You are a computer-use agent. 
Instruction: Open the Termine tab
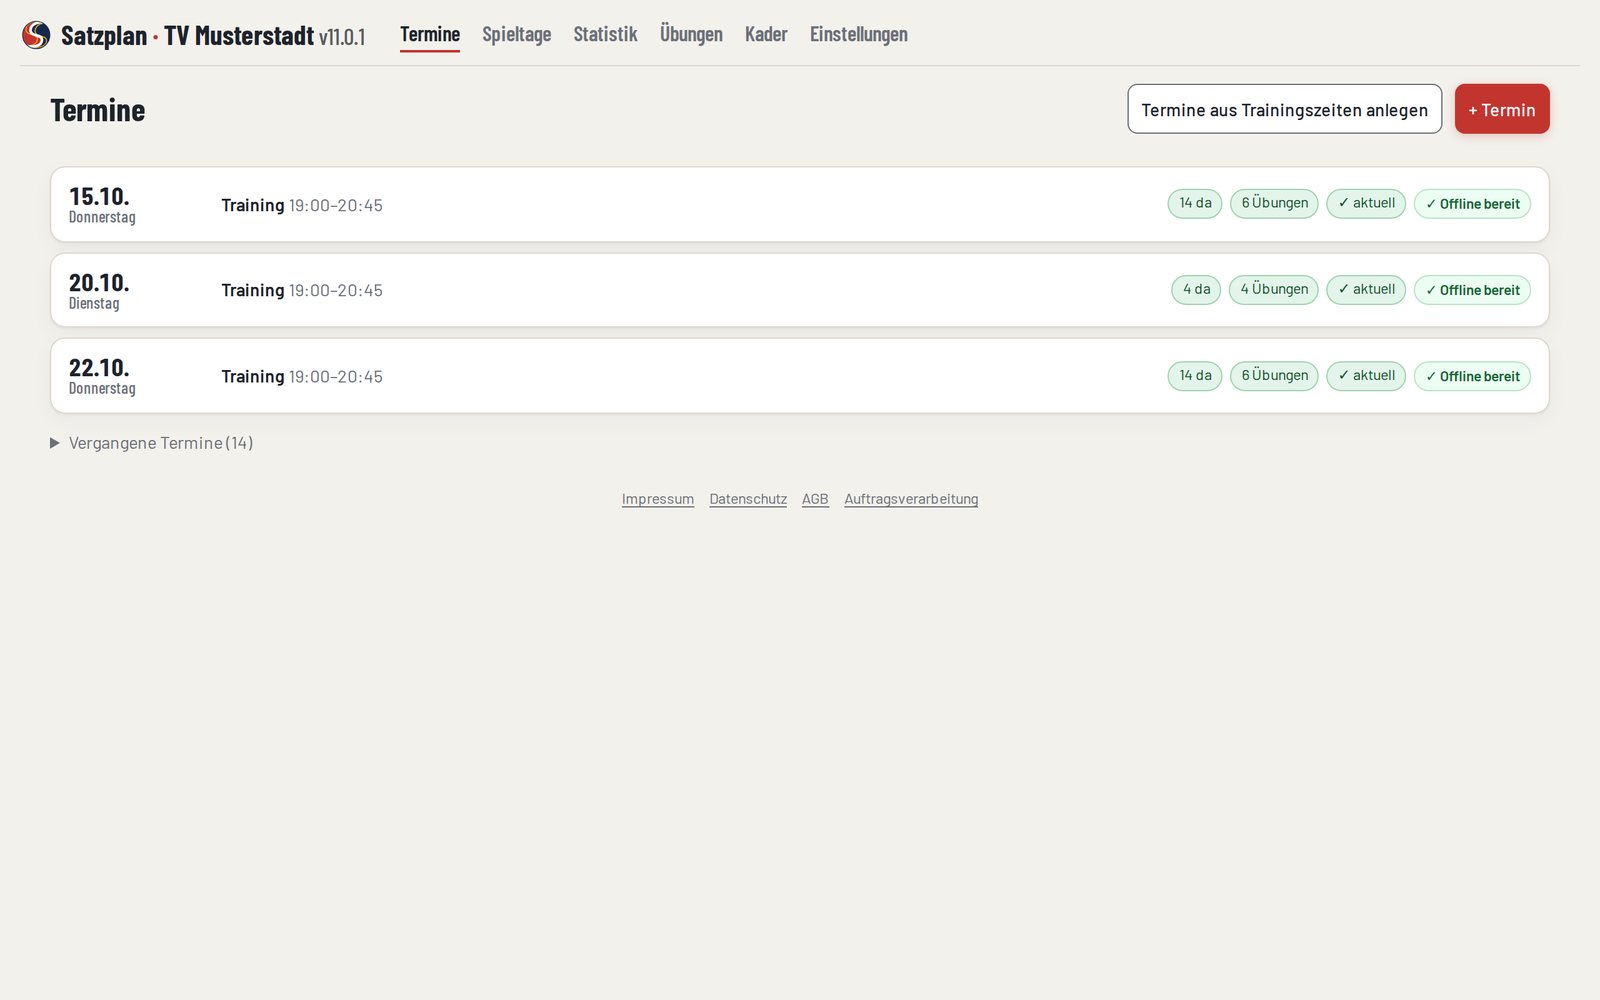(x=430, y=34)
